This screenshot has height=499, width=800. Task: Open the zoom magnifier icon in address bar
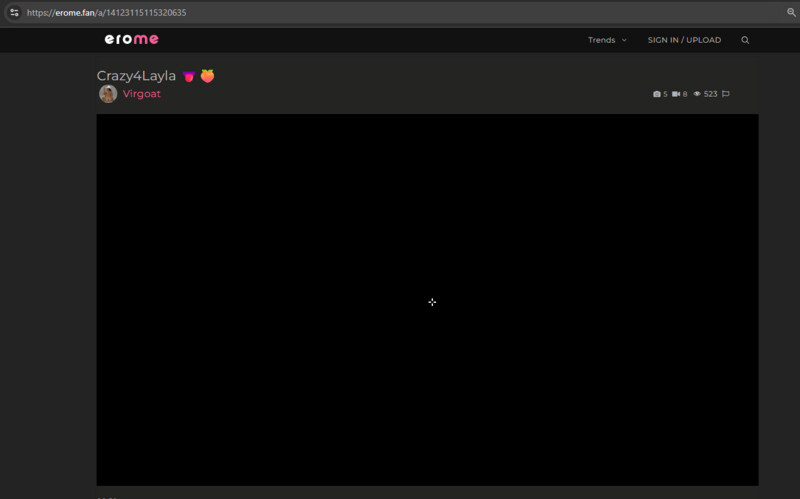(x=791, y=12)
